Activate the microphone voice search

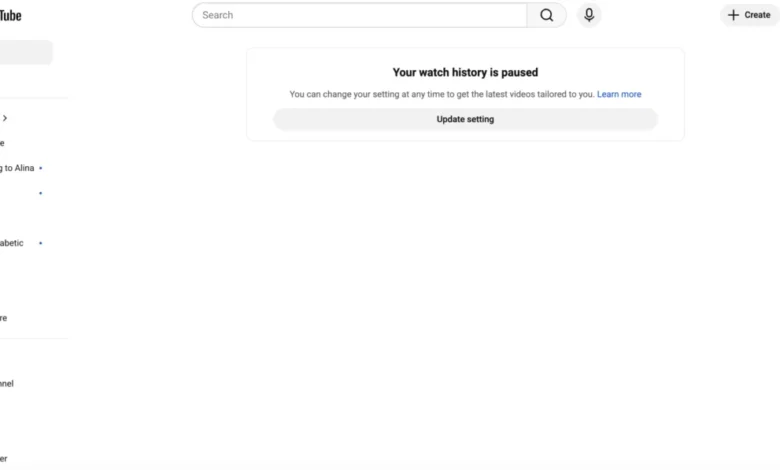(x=589, y=15)
